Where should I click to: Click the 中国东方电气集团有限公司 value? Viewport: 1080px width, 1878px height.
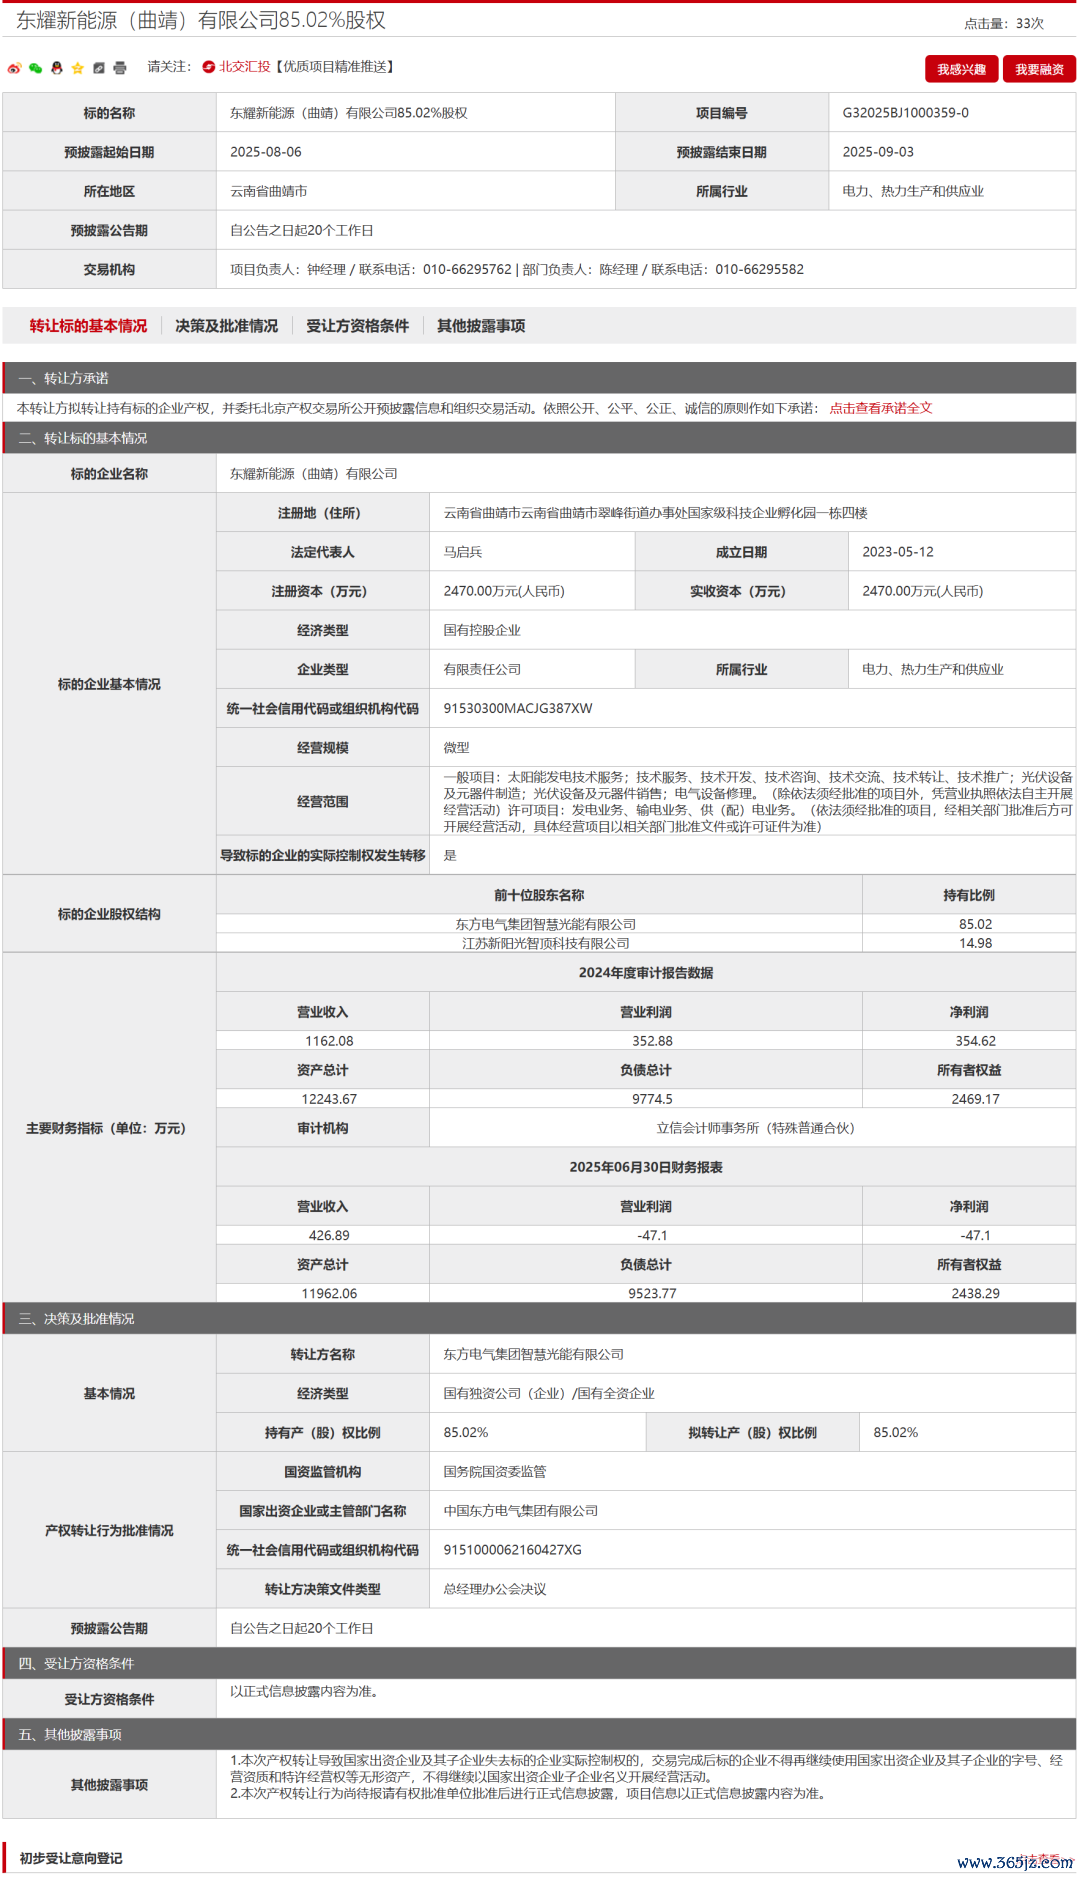point(521,1511)
